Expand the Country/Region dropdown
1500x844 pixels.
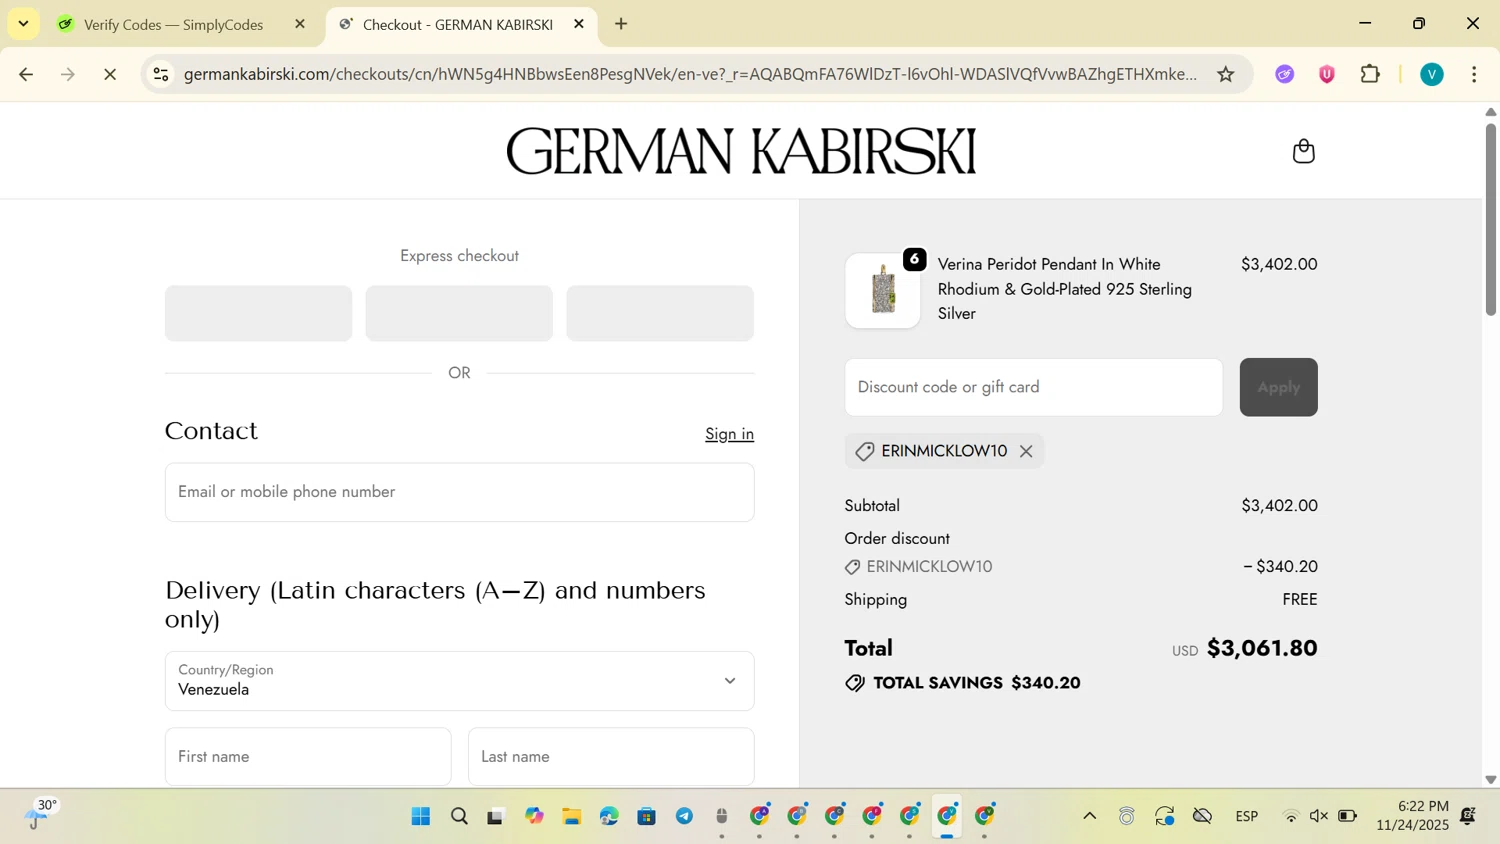coord(459,681)
